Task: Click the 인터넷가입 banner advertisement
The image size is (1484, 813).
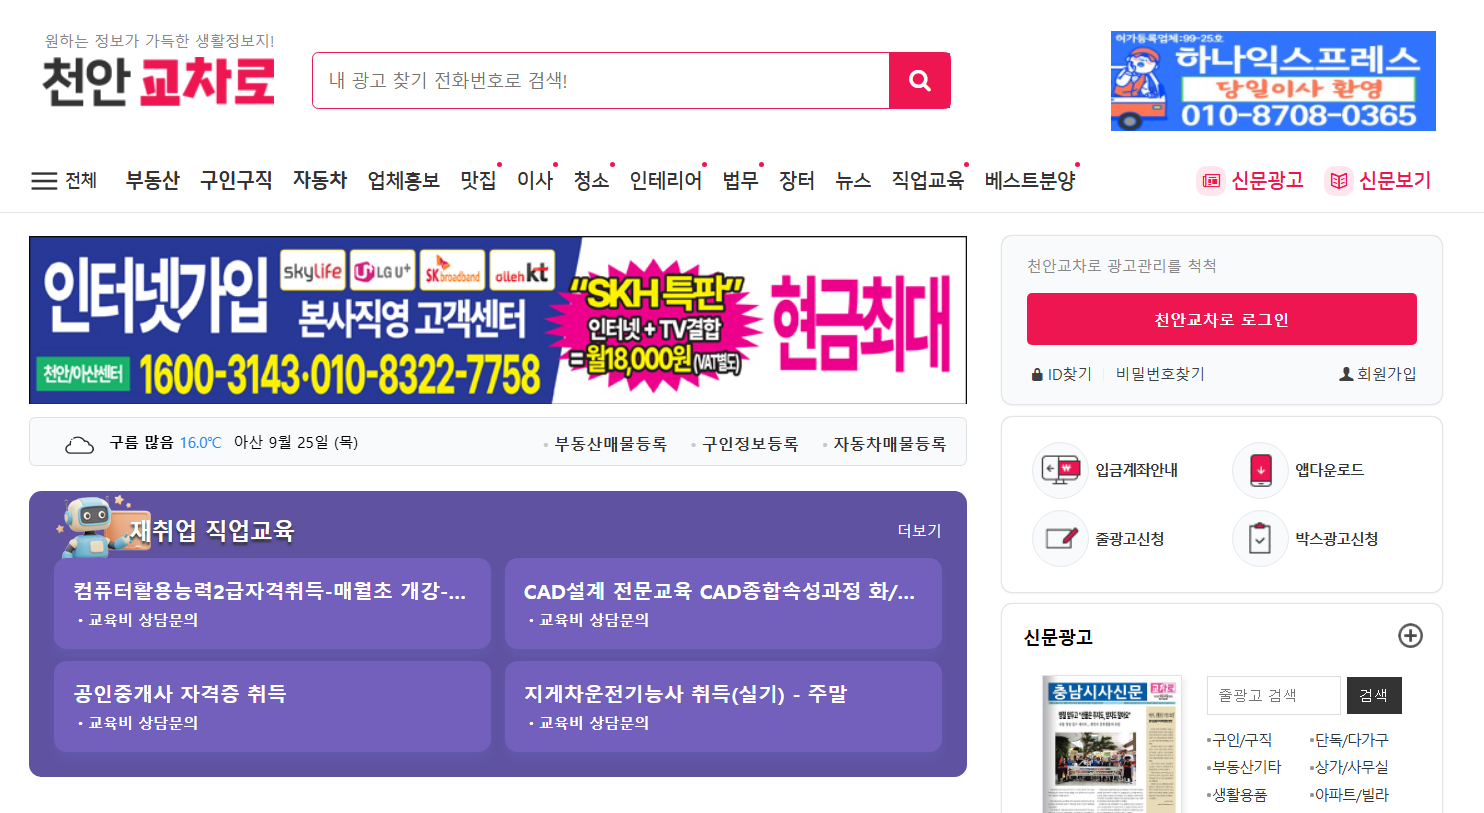Action: (498, 320)
